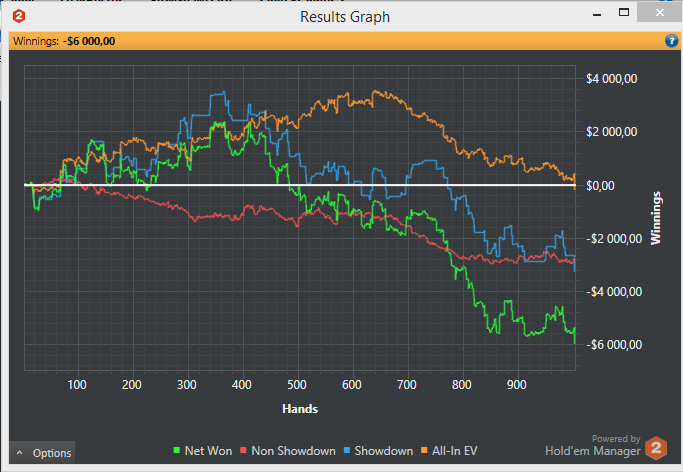Click the Showdown legend label

[x=383, y=451]
